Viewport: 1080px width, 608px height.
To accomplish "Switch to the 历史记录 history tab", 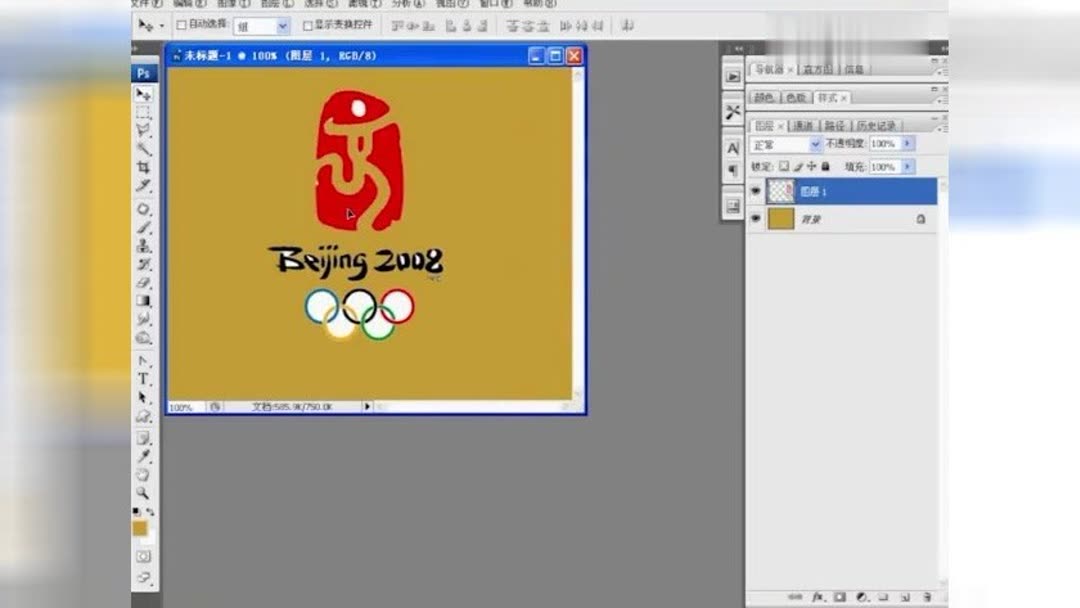I will coord(876,125).
